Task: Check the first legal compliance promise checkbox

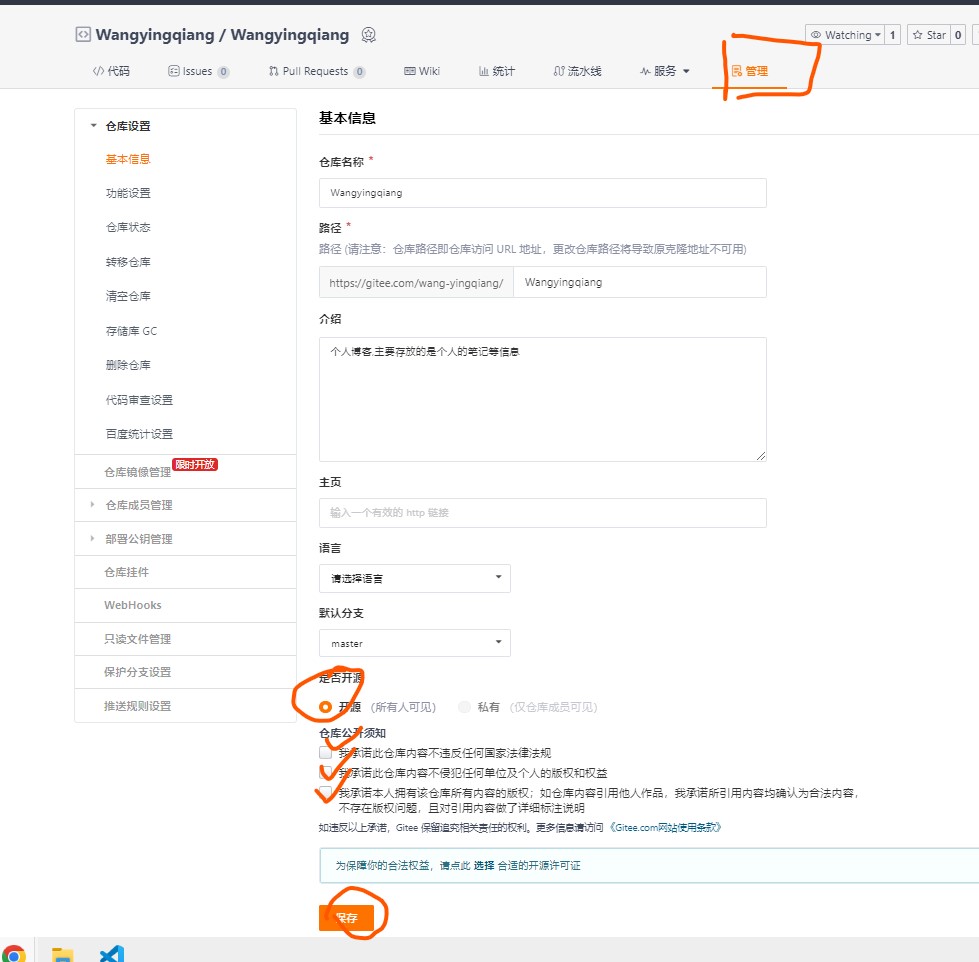Action: click(x=326, y=753)
